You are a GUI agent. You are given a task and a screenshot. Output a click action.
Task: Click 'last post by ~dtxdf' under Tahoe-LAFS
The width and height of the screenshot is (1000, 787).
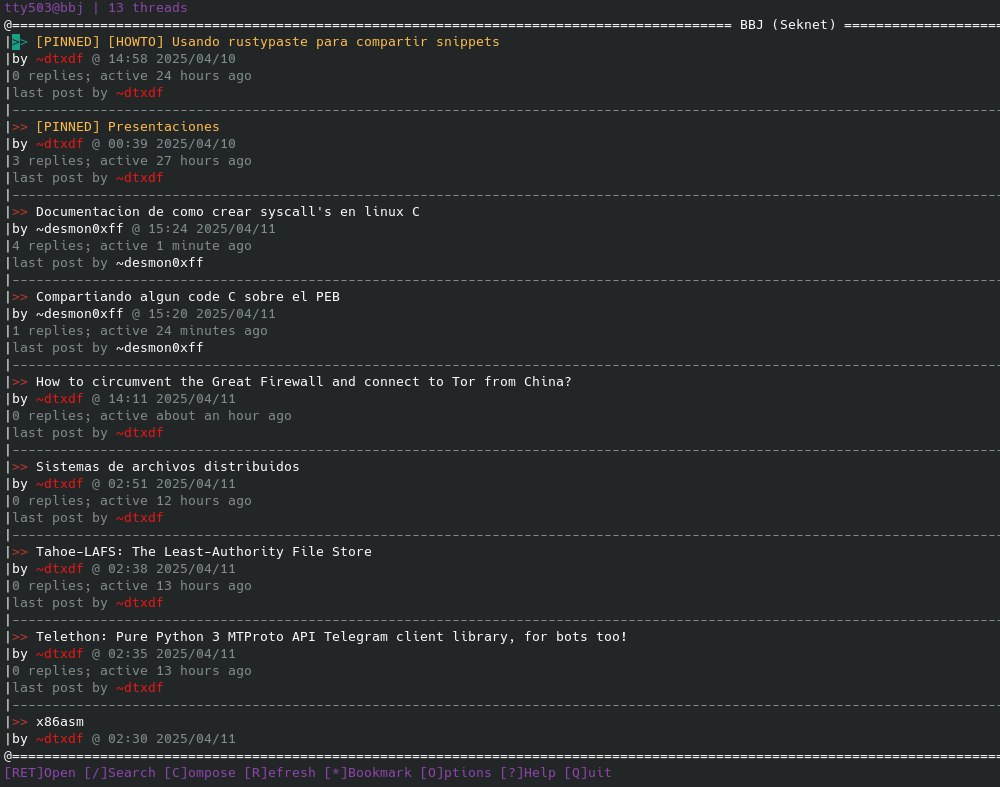[88, 603]
